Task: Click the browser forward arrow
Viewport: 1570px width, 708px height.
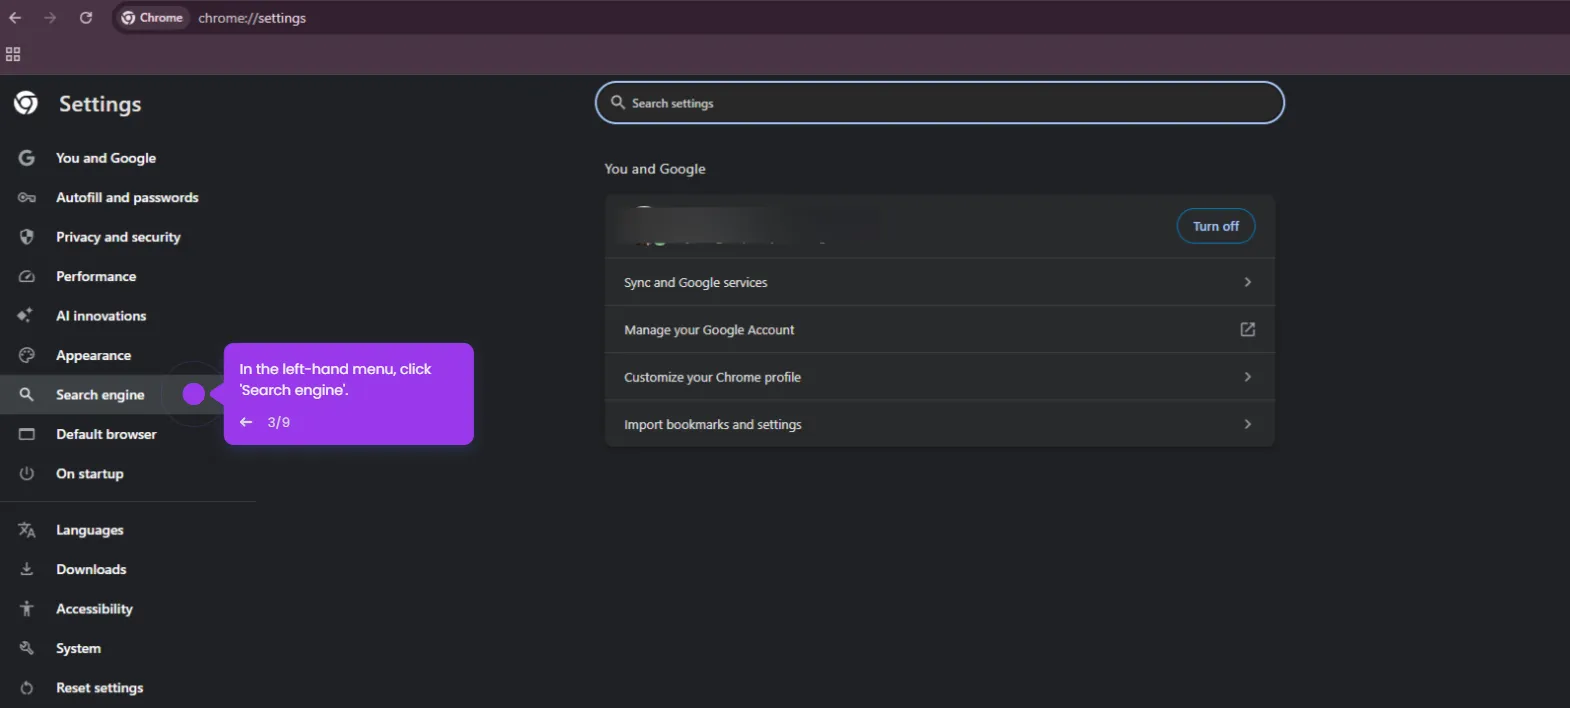Action: pyautogui.click(x=50, y=18)
